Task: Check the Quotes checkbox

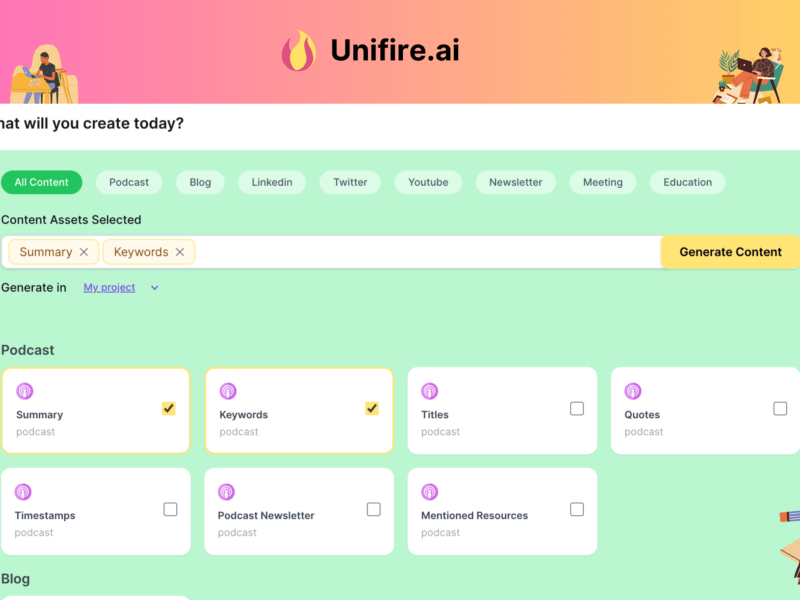Action: (780, 409)
